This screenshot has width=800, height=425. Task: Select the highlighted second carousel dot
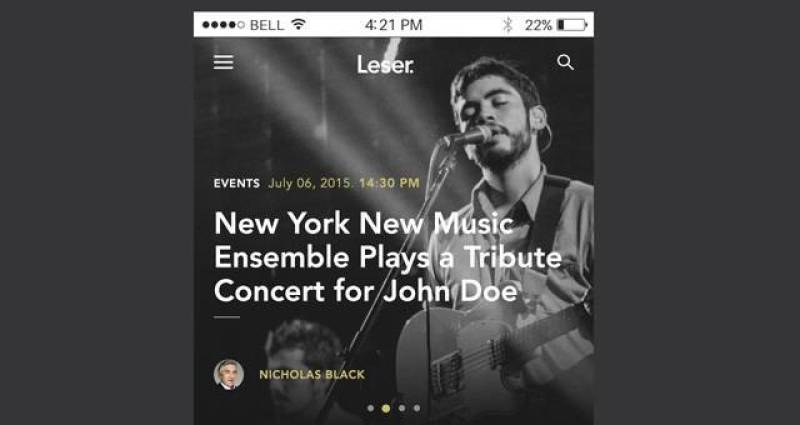(x=386, y=408)
